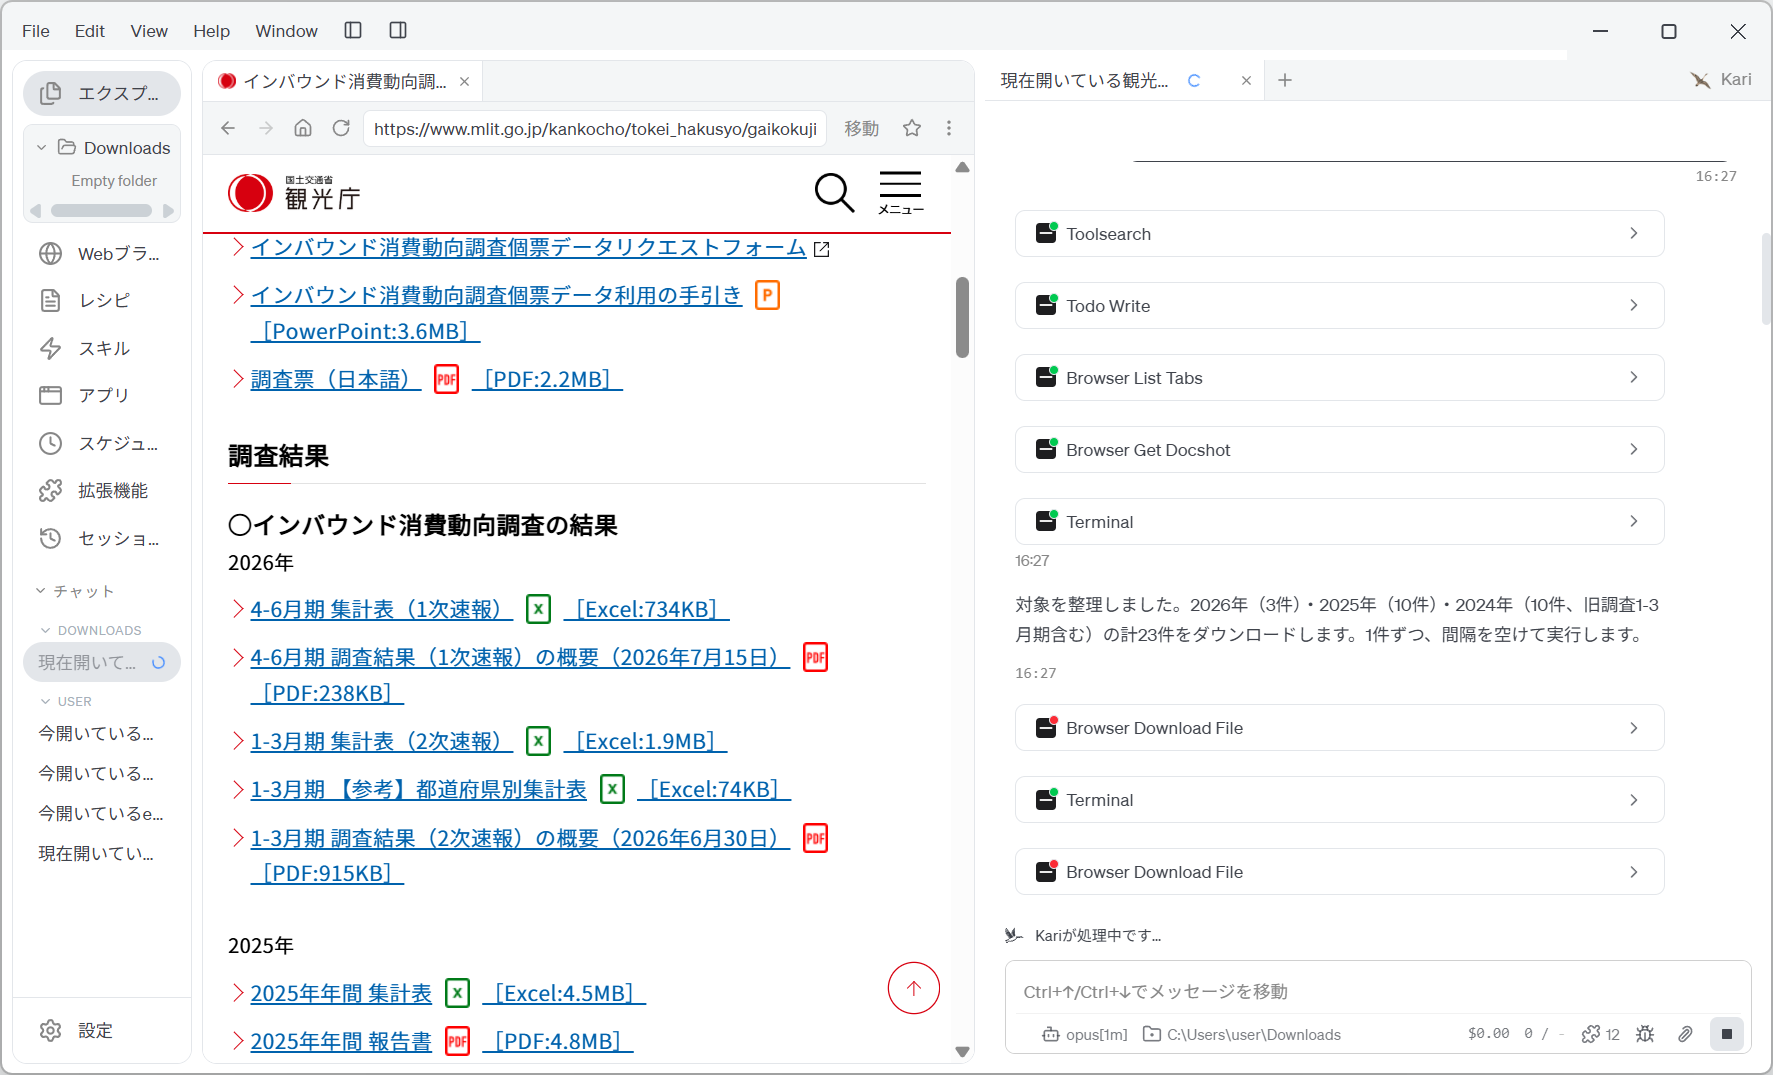1773x1075 pixels.
Task: Attach a file with paperclip icon
Action: 1685,1034
